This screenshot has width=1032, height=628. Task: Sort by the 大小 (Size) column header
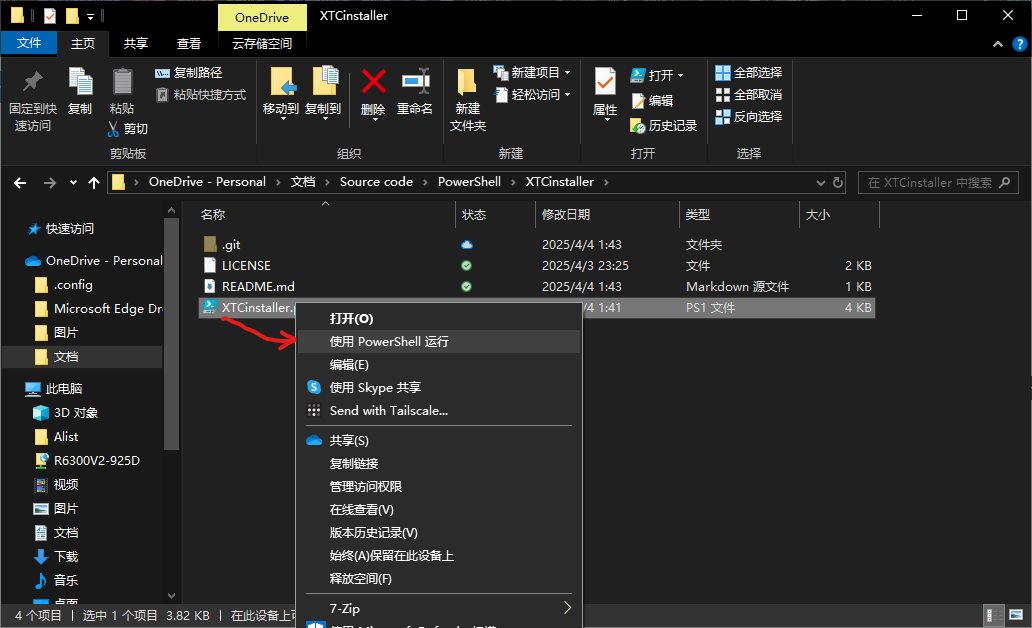pyautogui.click(x=817, y=215)
